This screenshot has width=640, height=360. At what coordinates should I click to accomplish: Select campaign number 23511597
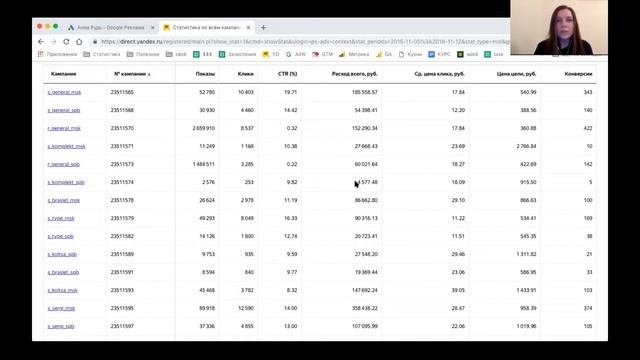pos(122,326)
